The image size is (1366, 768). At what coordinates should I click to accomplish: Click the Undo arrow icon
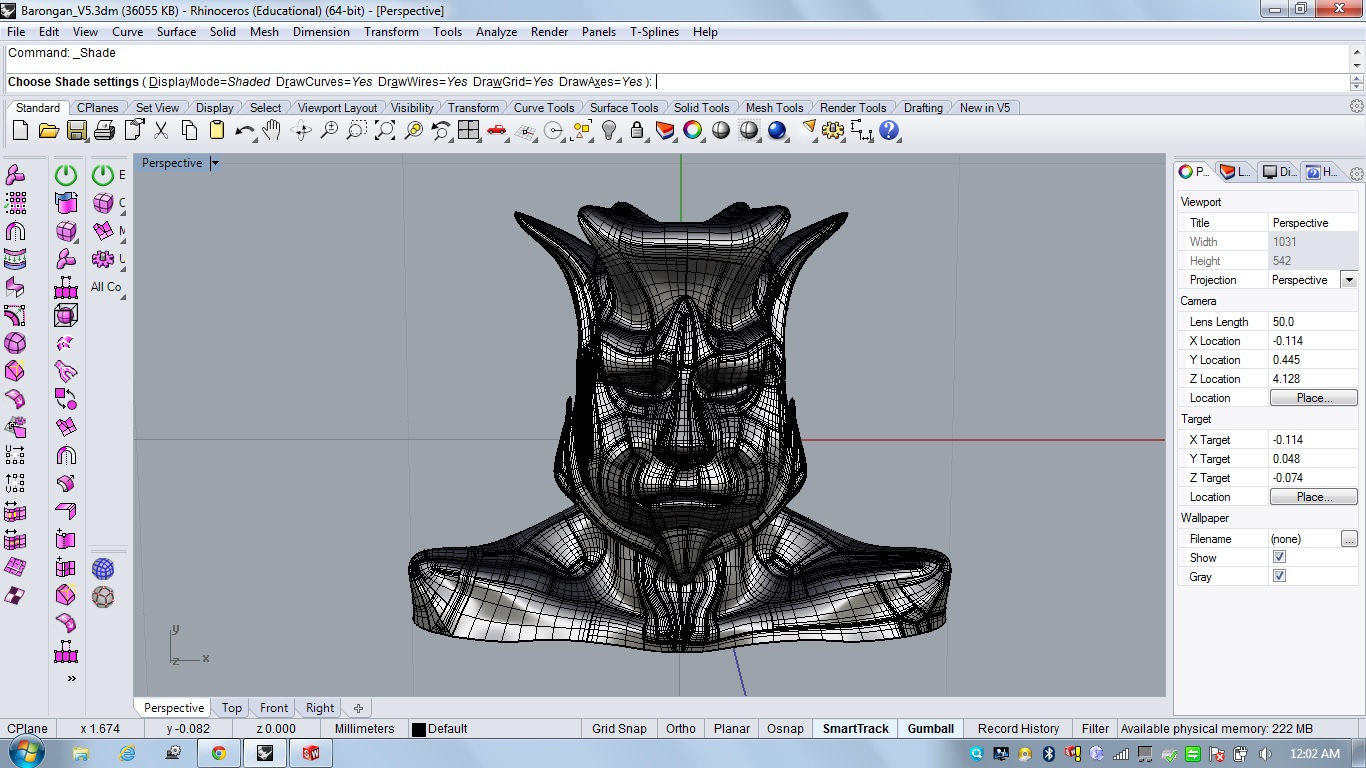(244, 131)
